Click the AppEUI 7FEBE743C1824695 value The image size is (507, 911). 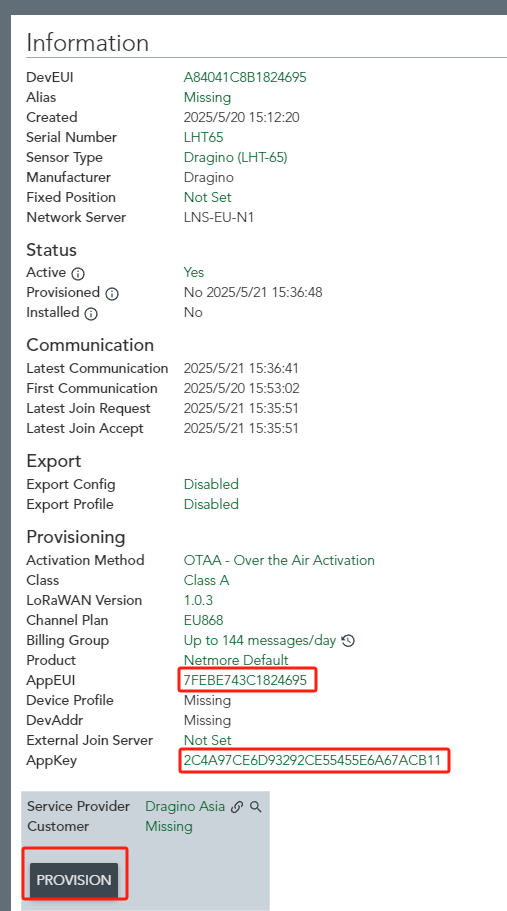click(x=245, y=680)
